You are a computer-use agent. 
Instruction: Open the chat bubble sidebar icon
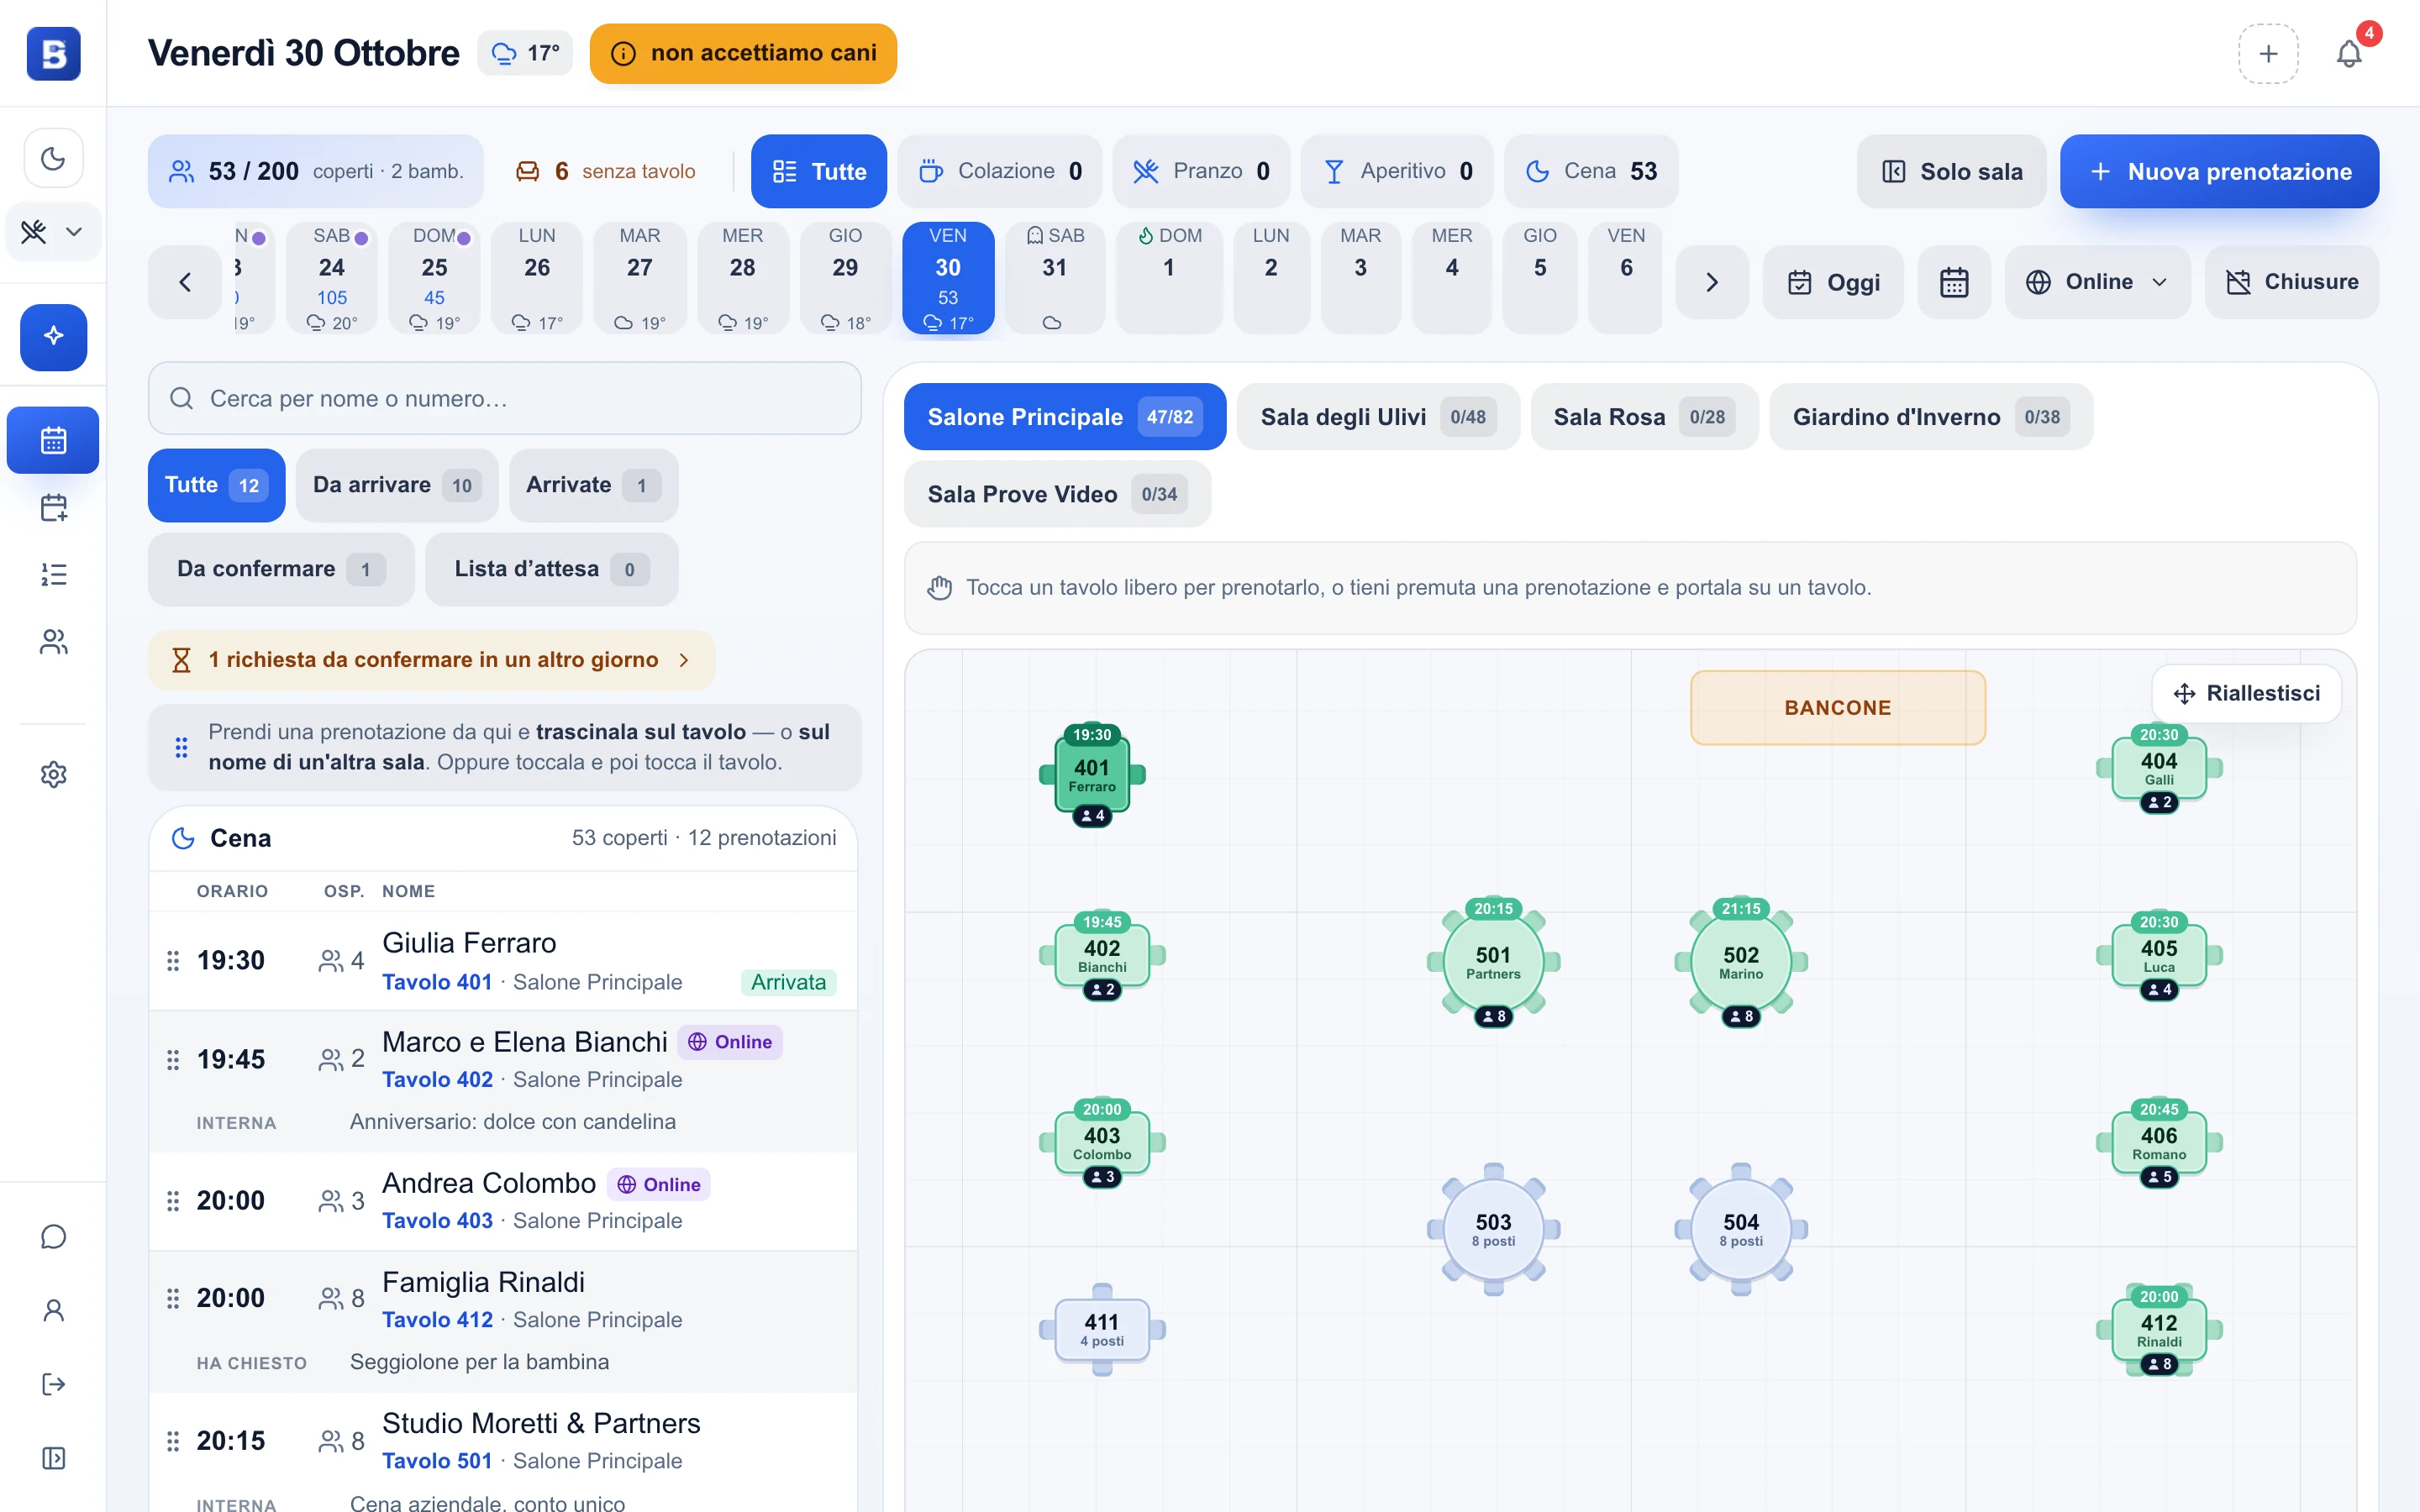click(x=53, y=1237)
